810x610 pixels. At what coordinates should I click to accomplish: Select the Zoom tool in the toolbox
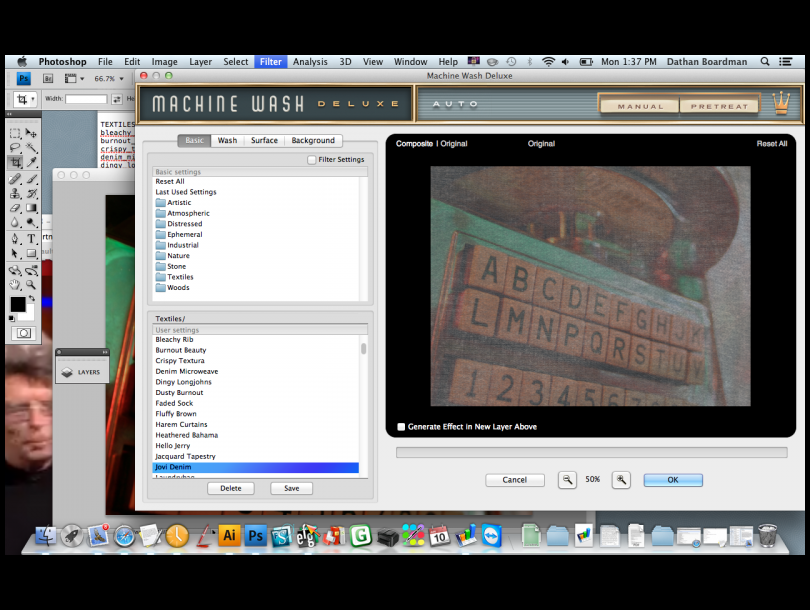click(32, 285)
